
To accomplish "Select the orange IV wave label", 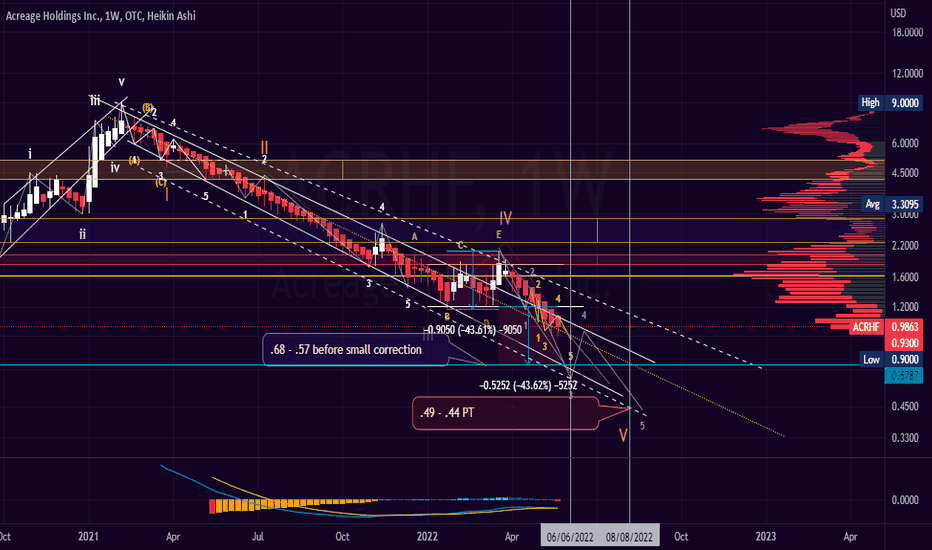I will pos(505,218).
